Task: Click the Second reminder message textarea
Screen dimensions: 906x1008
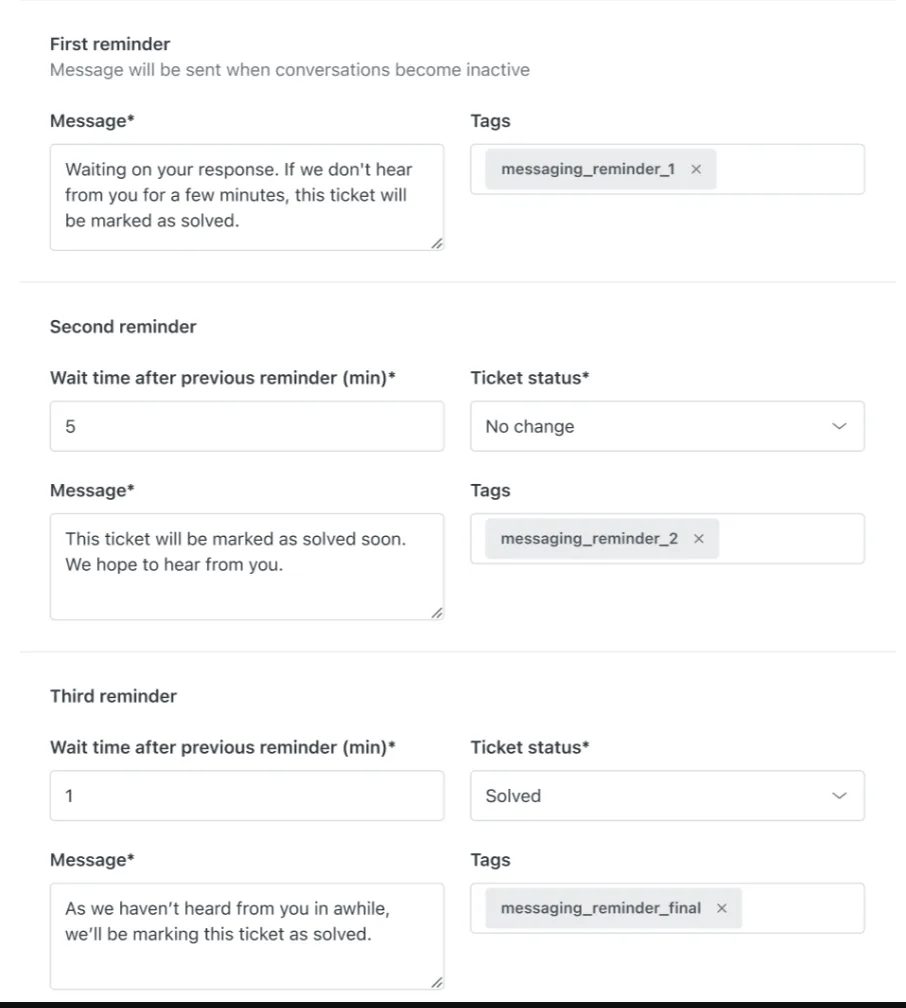Action: (246, 566)
